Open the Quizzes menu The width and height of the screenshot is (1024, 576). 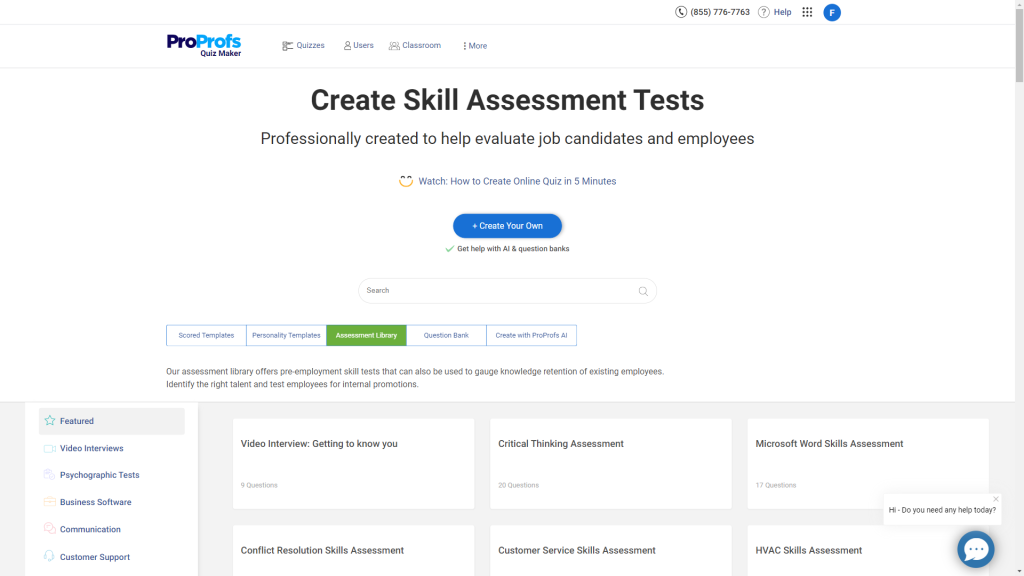point(303,46)
